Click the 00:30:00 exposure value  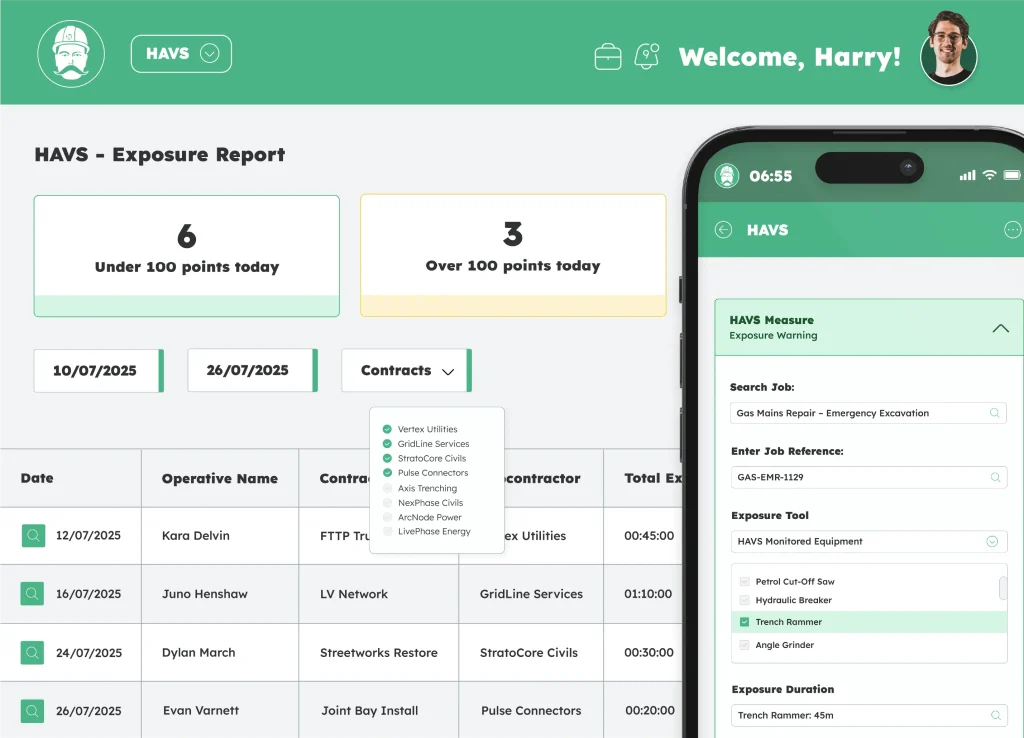click(648, 652)
